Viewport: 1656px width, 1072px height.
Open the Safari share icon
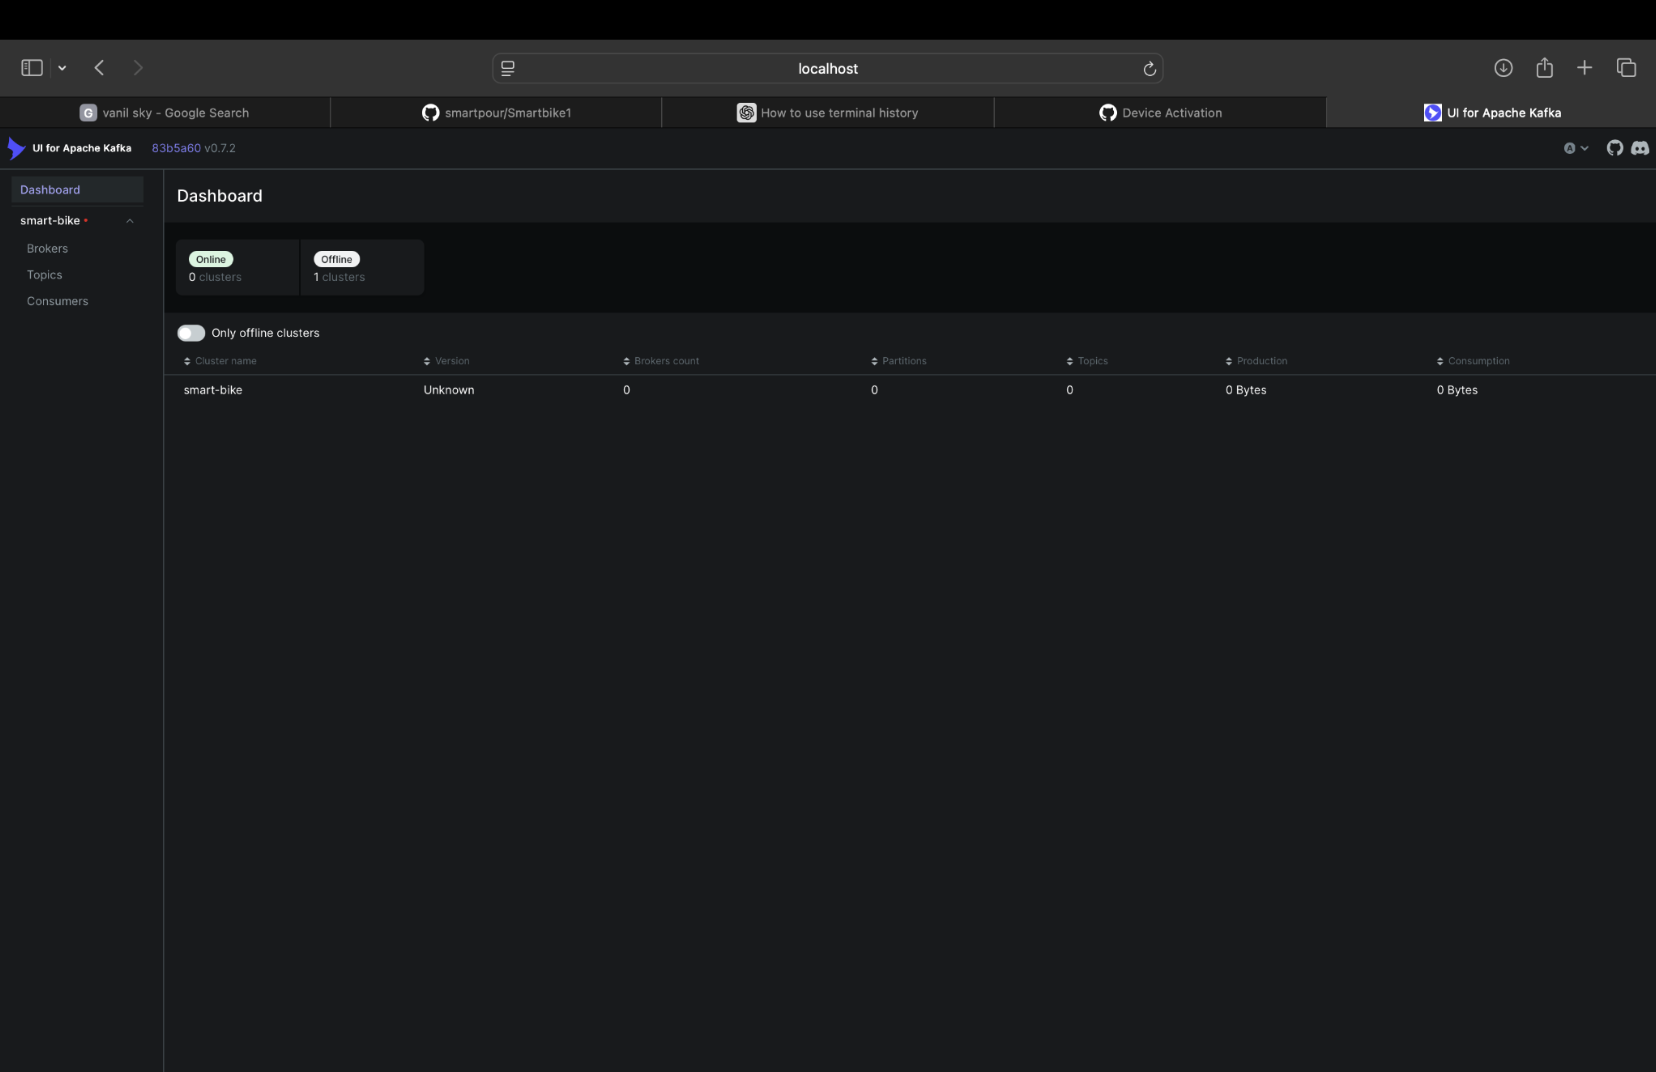[x=1544, y=67]
